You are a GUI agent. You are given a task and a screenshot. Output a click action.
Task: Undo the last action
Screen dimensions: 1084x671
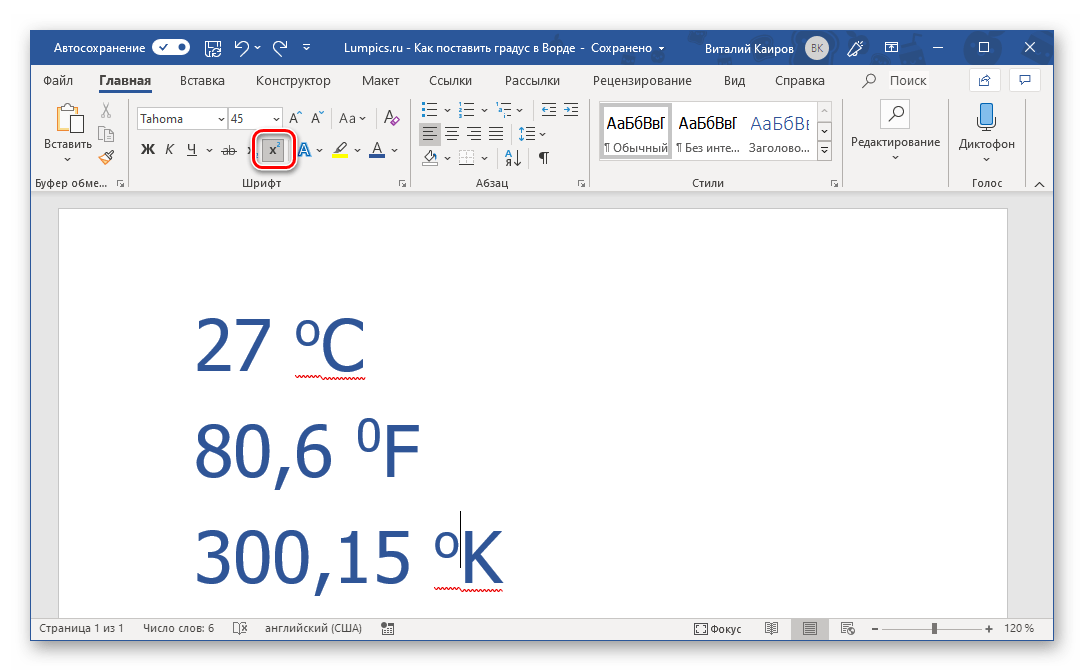coord(241,48)
